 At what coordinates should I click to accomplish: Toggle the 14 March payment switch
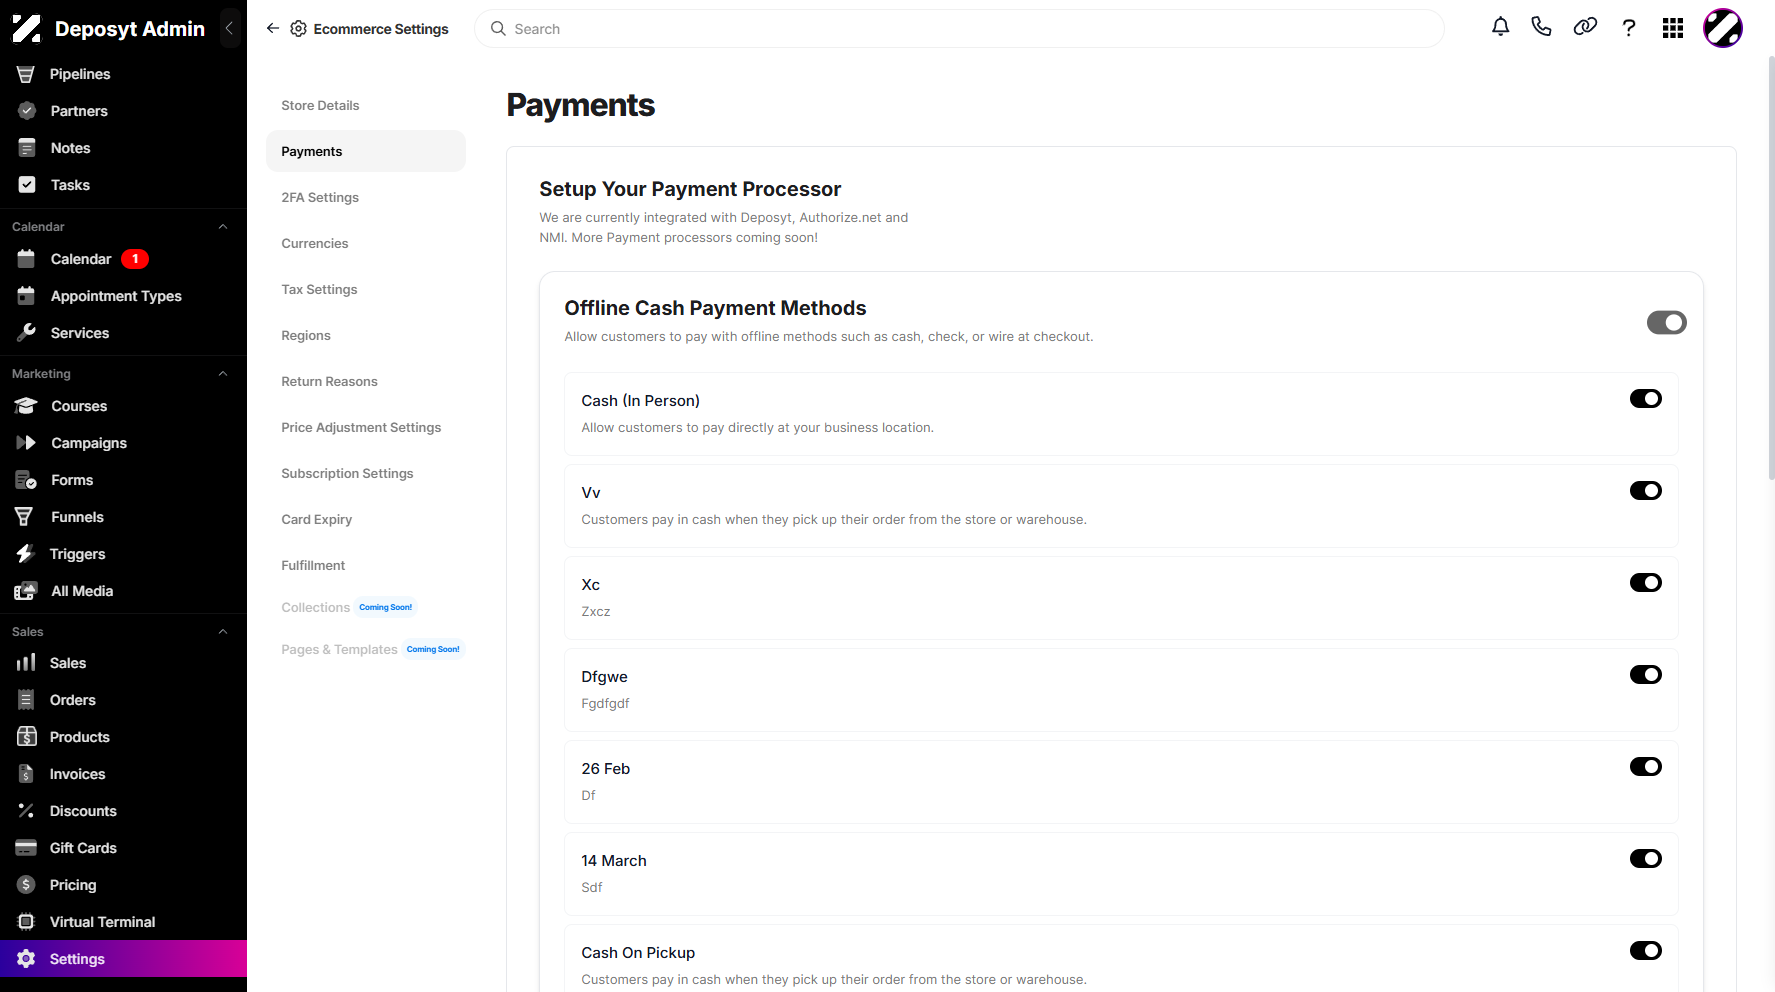pyautogui.click(x=1646, y=859)
